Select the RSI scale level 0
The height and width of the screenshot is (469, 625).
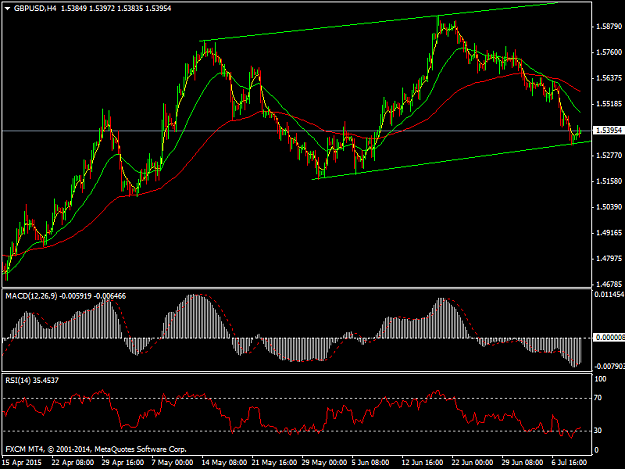[x=596, y=450]
